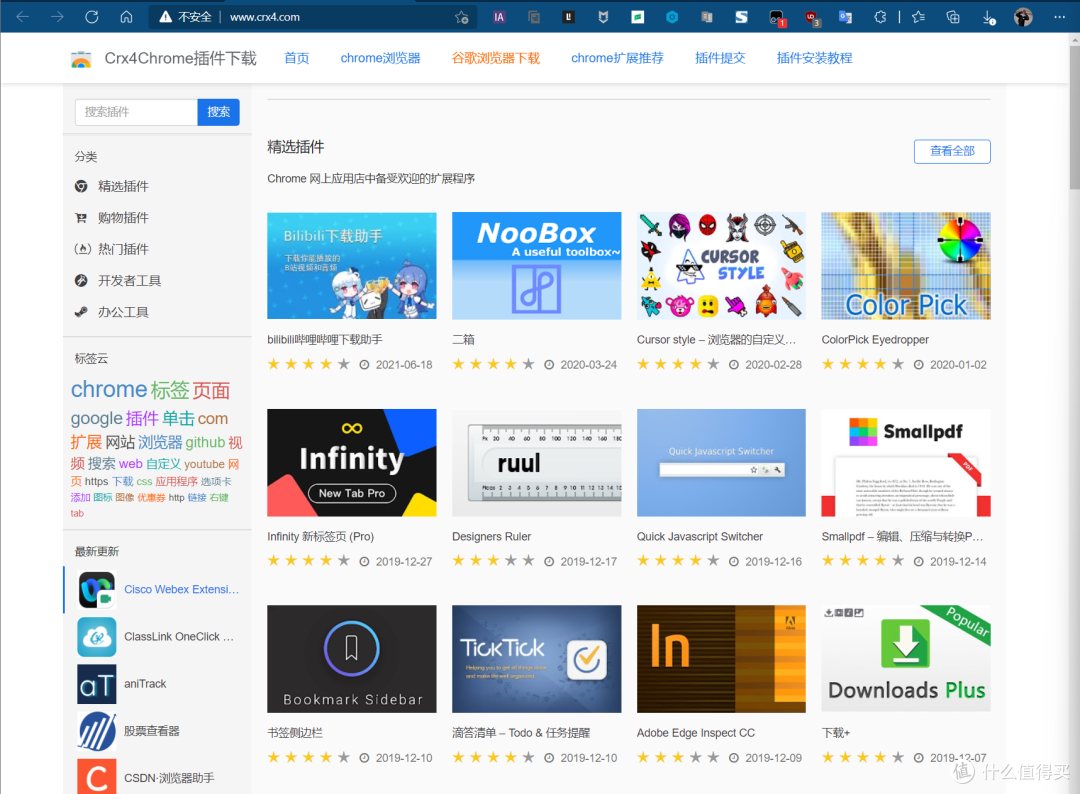Image resolution: width=1080 pixels, height=794 pixels.
Task: Add this page to favorites star icon
Action: tap(461, 17)
